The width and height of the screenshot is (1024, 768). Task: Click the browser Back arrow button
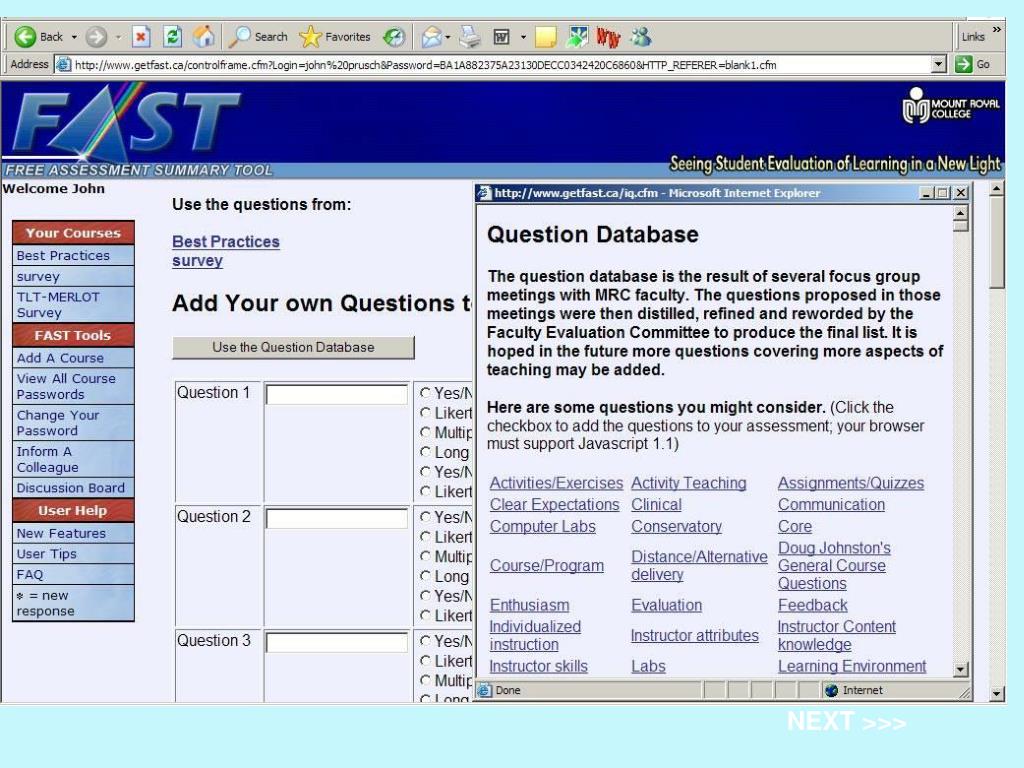click(x=25, y=37)
